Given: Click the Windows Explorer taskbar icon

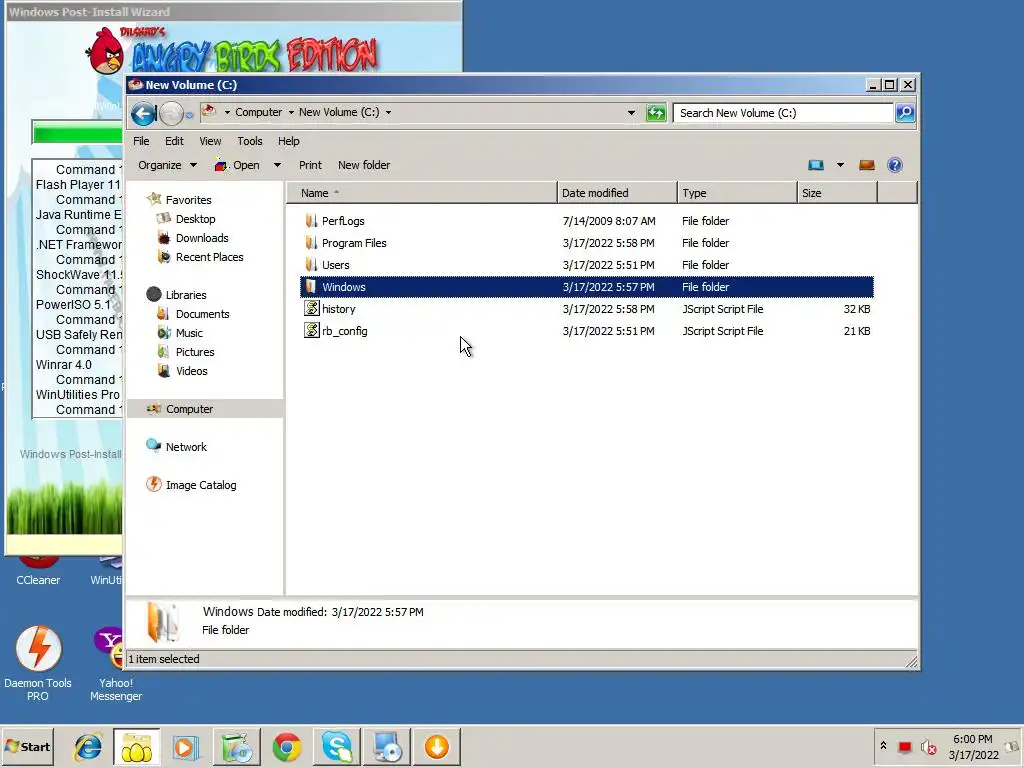Looking at the screenshot, I should pyautogui.click(x=136, y=746).
